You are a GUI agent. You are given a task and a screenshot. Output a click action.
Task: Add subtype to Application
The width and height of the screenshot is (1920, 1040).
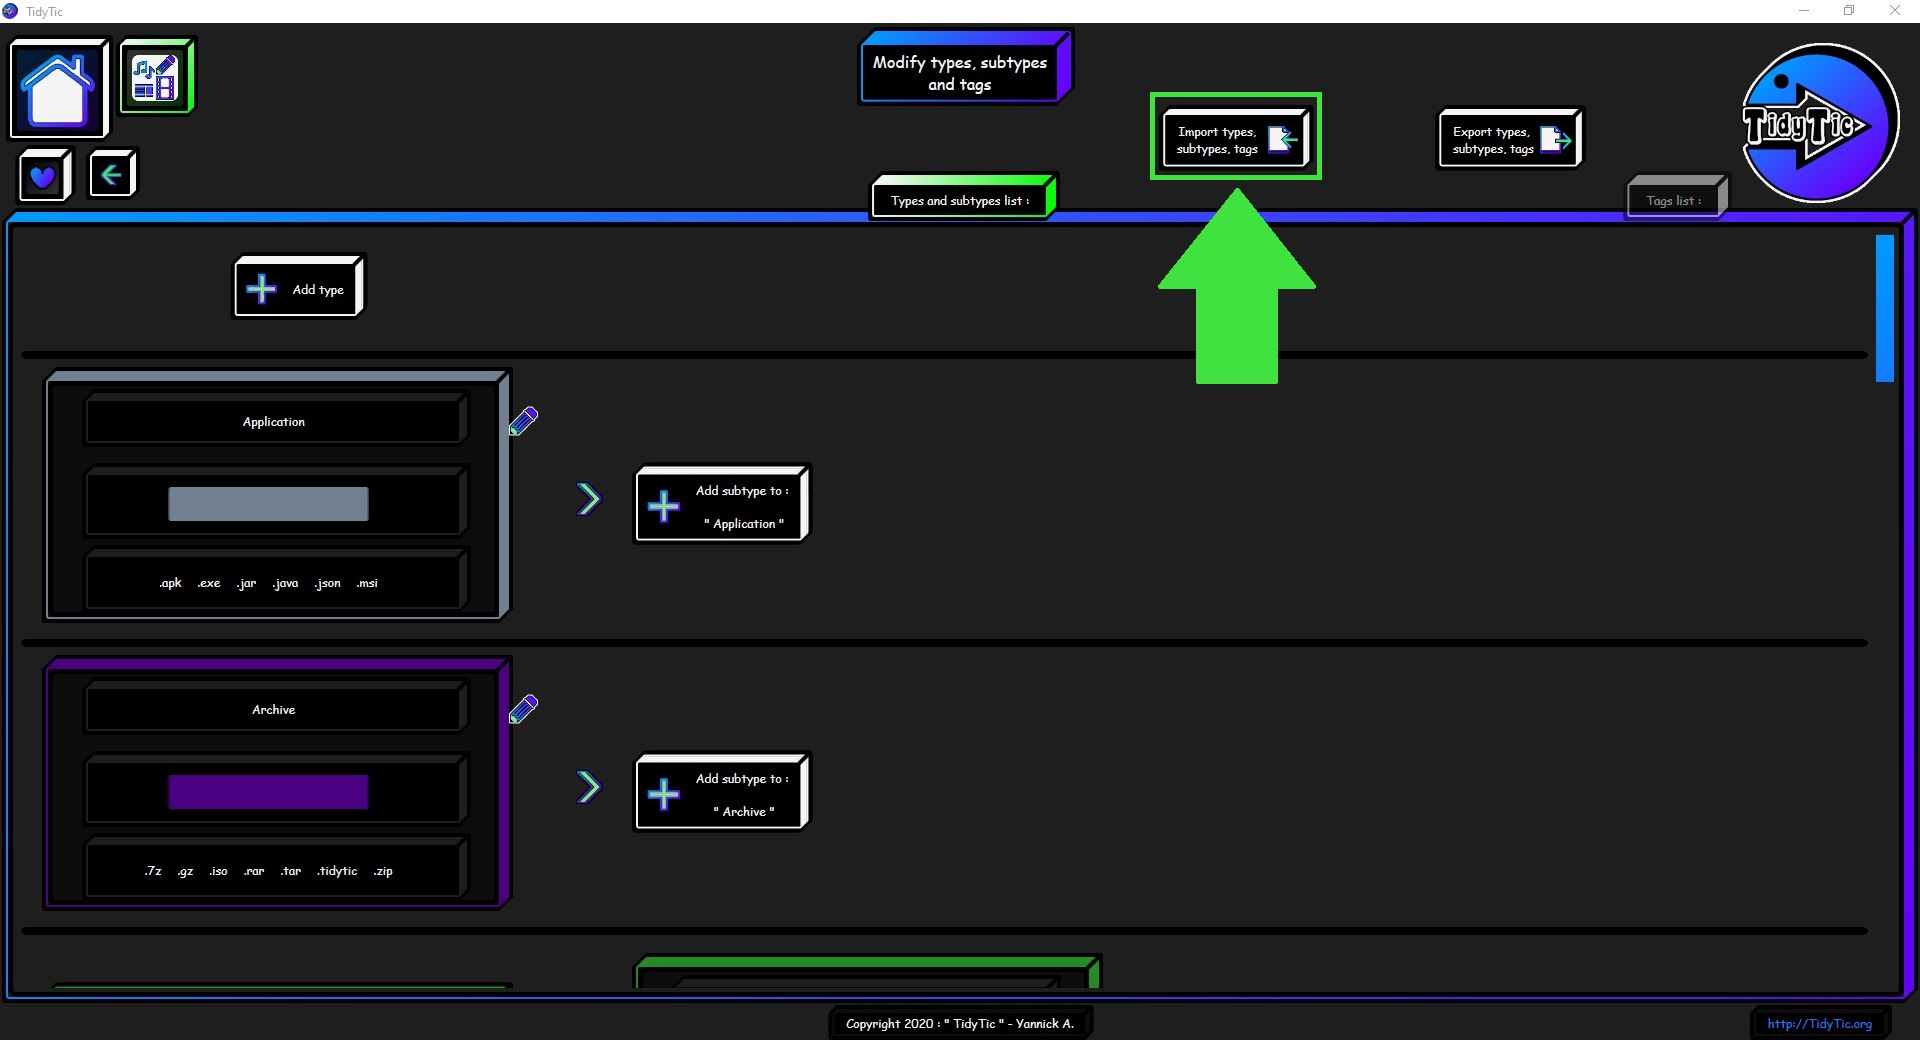721,506
